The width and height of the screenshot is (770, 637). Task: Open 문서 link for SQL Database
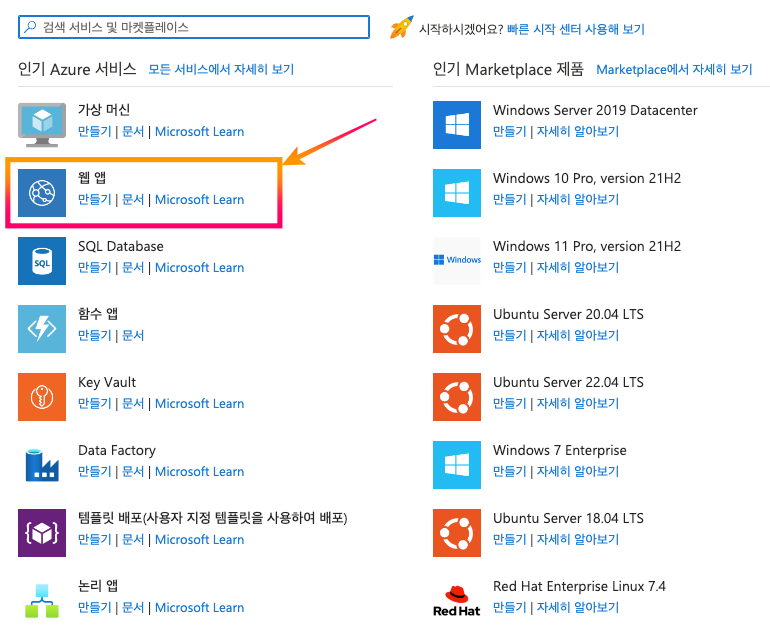(133, 268)
